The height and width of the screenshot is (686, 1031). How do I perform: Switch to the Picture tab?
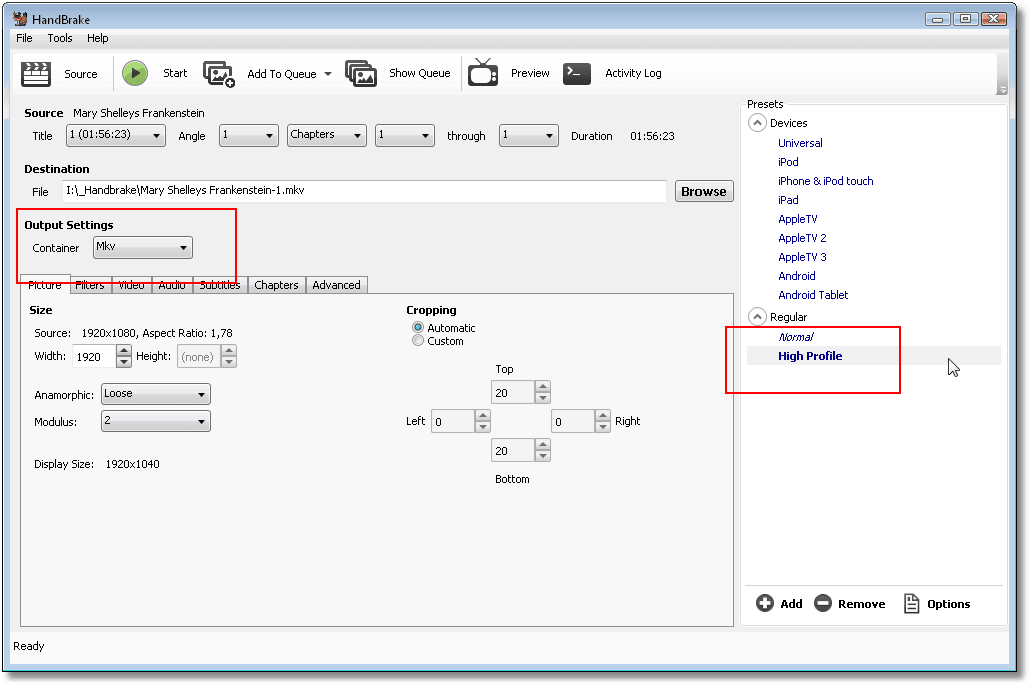pos(45,284)
